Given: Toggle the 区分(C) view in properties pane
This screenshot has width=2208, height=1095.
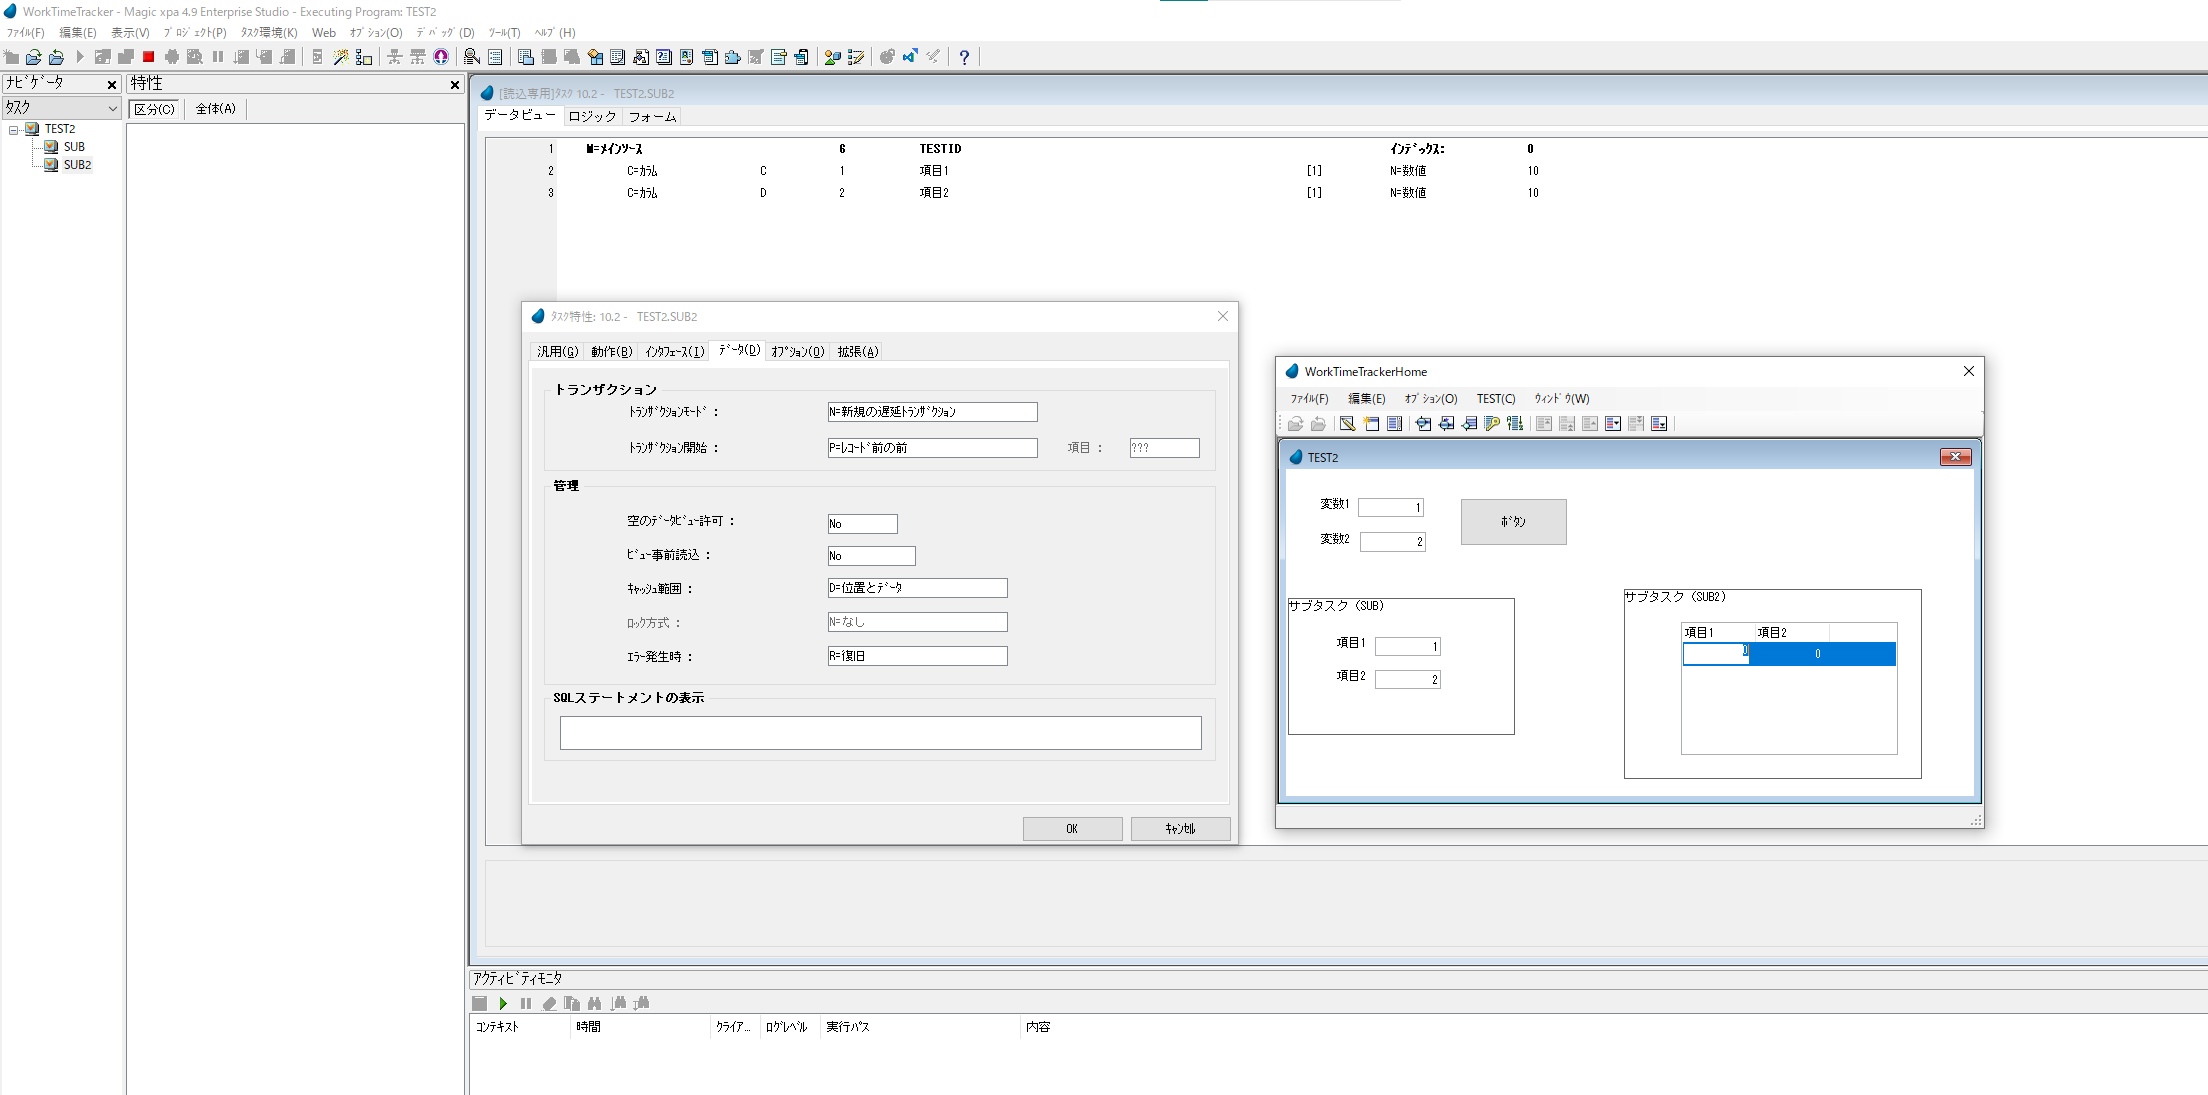Looking at the screenshot, I should (154, 109).
